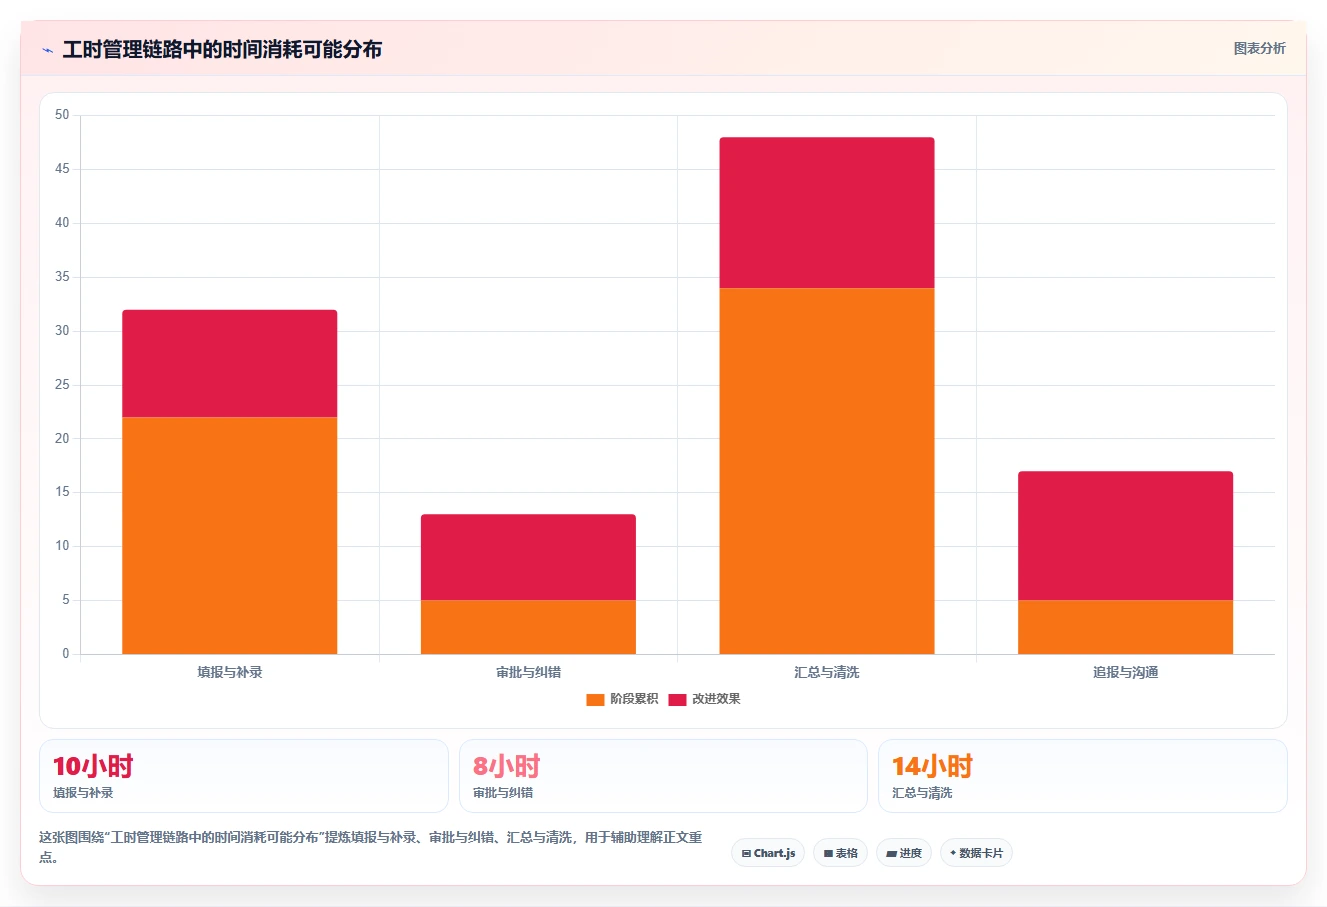Click red 改进效果 bar of 追报与沟通
This screenshot has width=1327, height=907.
1125,535
